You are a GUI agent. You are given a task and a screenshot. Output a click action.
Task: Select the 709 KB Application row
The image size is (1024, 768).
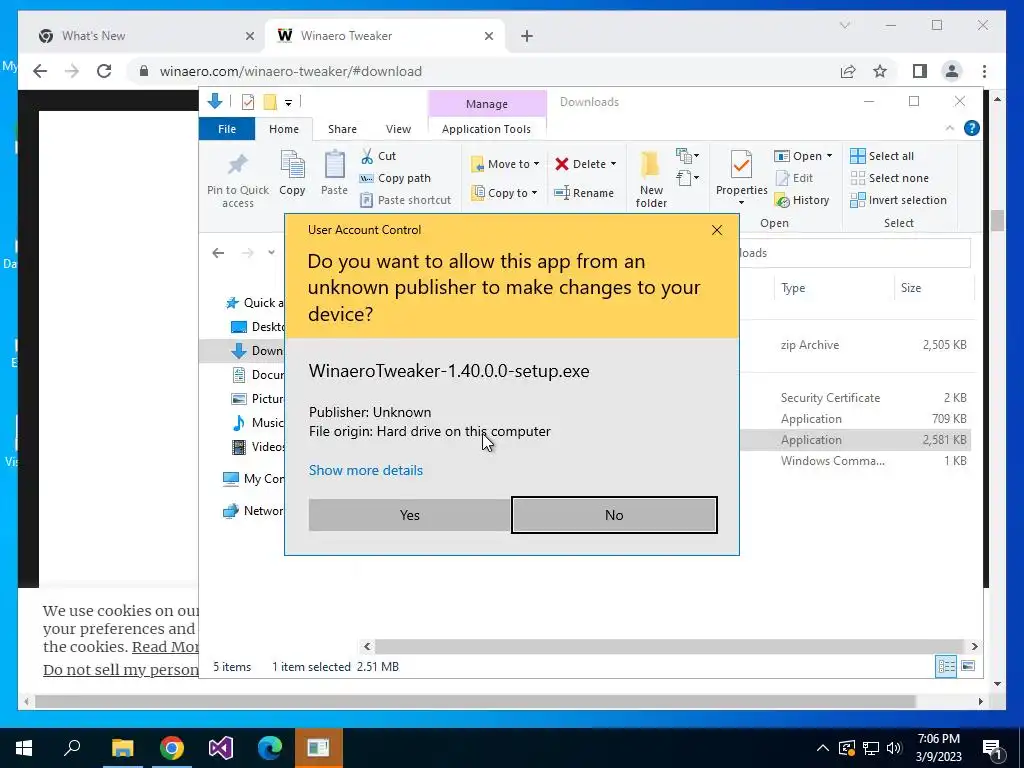[x=856, y=419]
